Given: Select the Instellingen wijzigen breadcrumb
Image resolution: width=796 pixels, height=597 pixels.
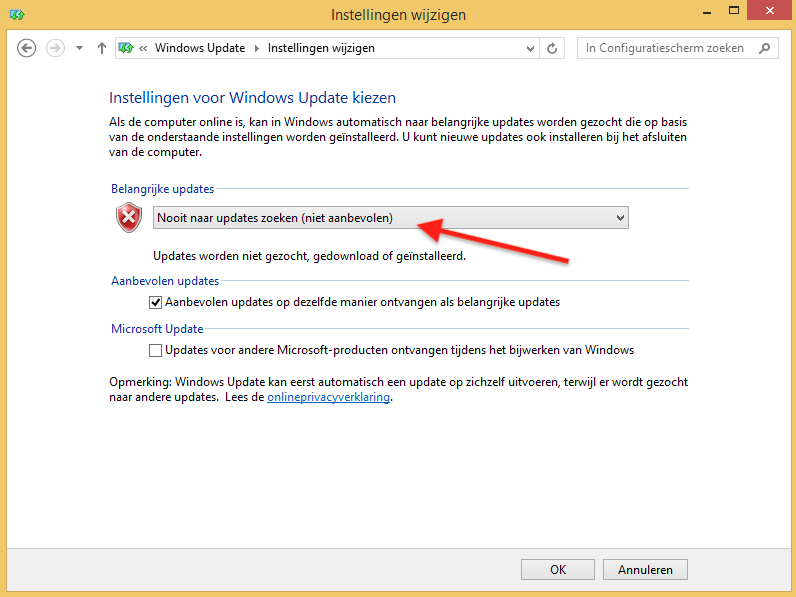Looking at the screenshot, I should coord(320,48).
